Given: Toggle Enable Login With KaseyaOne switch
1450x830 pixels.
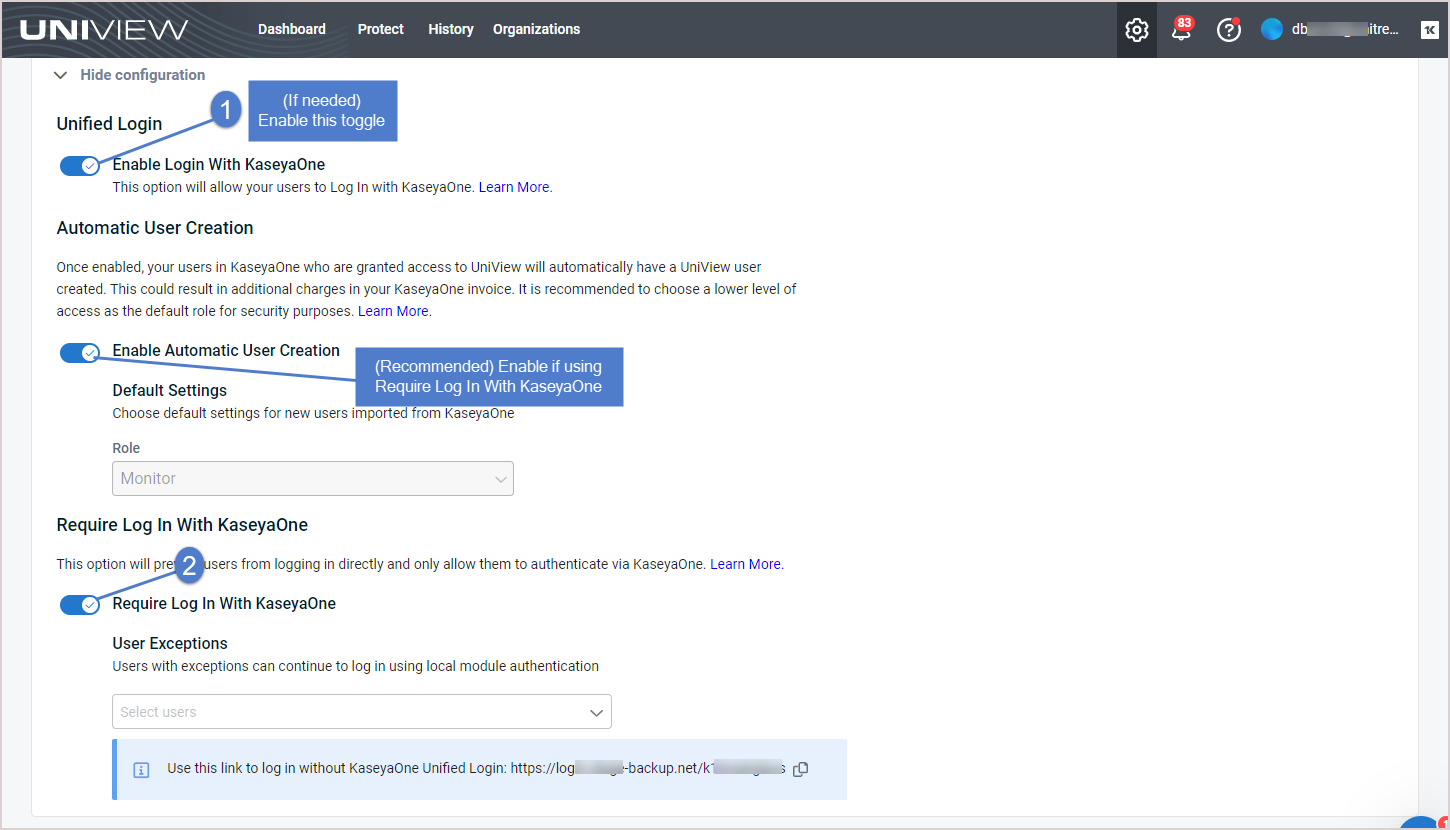Looking at the screenshot, I should [x=79, y=166].
